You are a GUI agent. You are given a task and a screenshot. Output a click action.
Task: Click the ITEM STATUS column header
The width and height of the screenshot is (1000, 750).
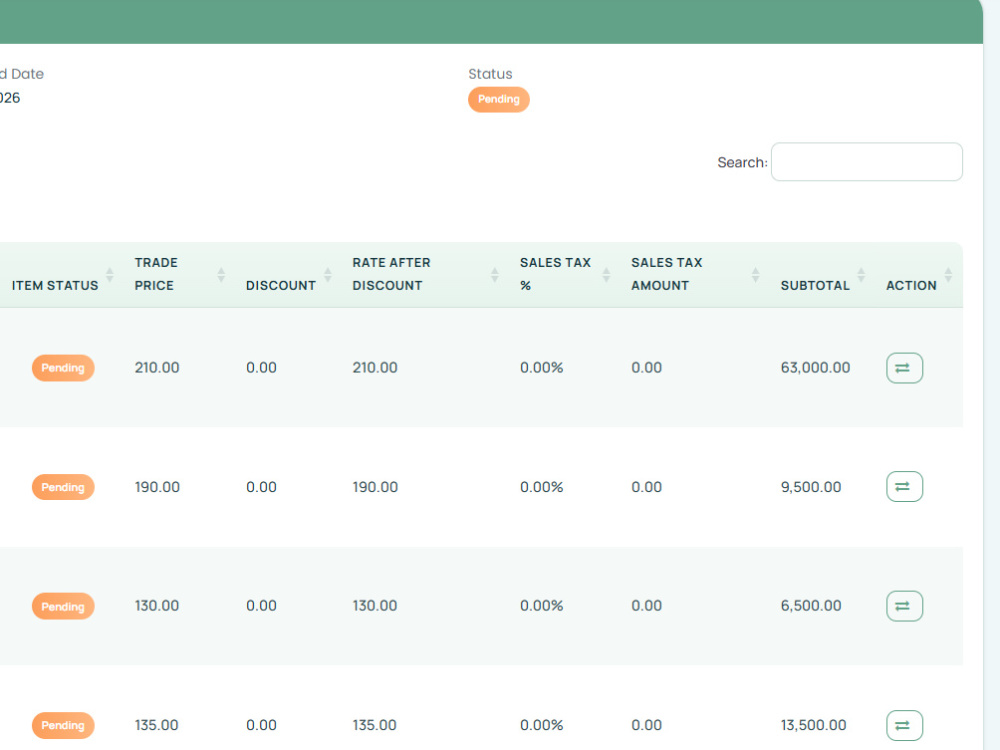point(55,286)
